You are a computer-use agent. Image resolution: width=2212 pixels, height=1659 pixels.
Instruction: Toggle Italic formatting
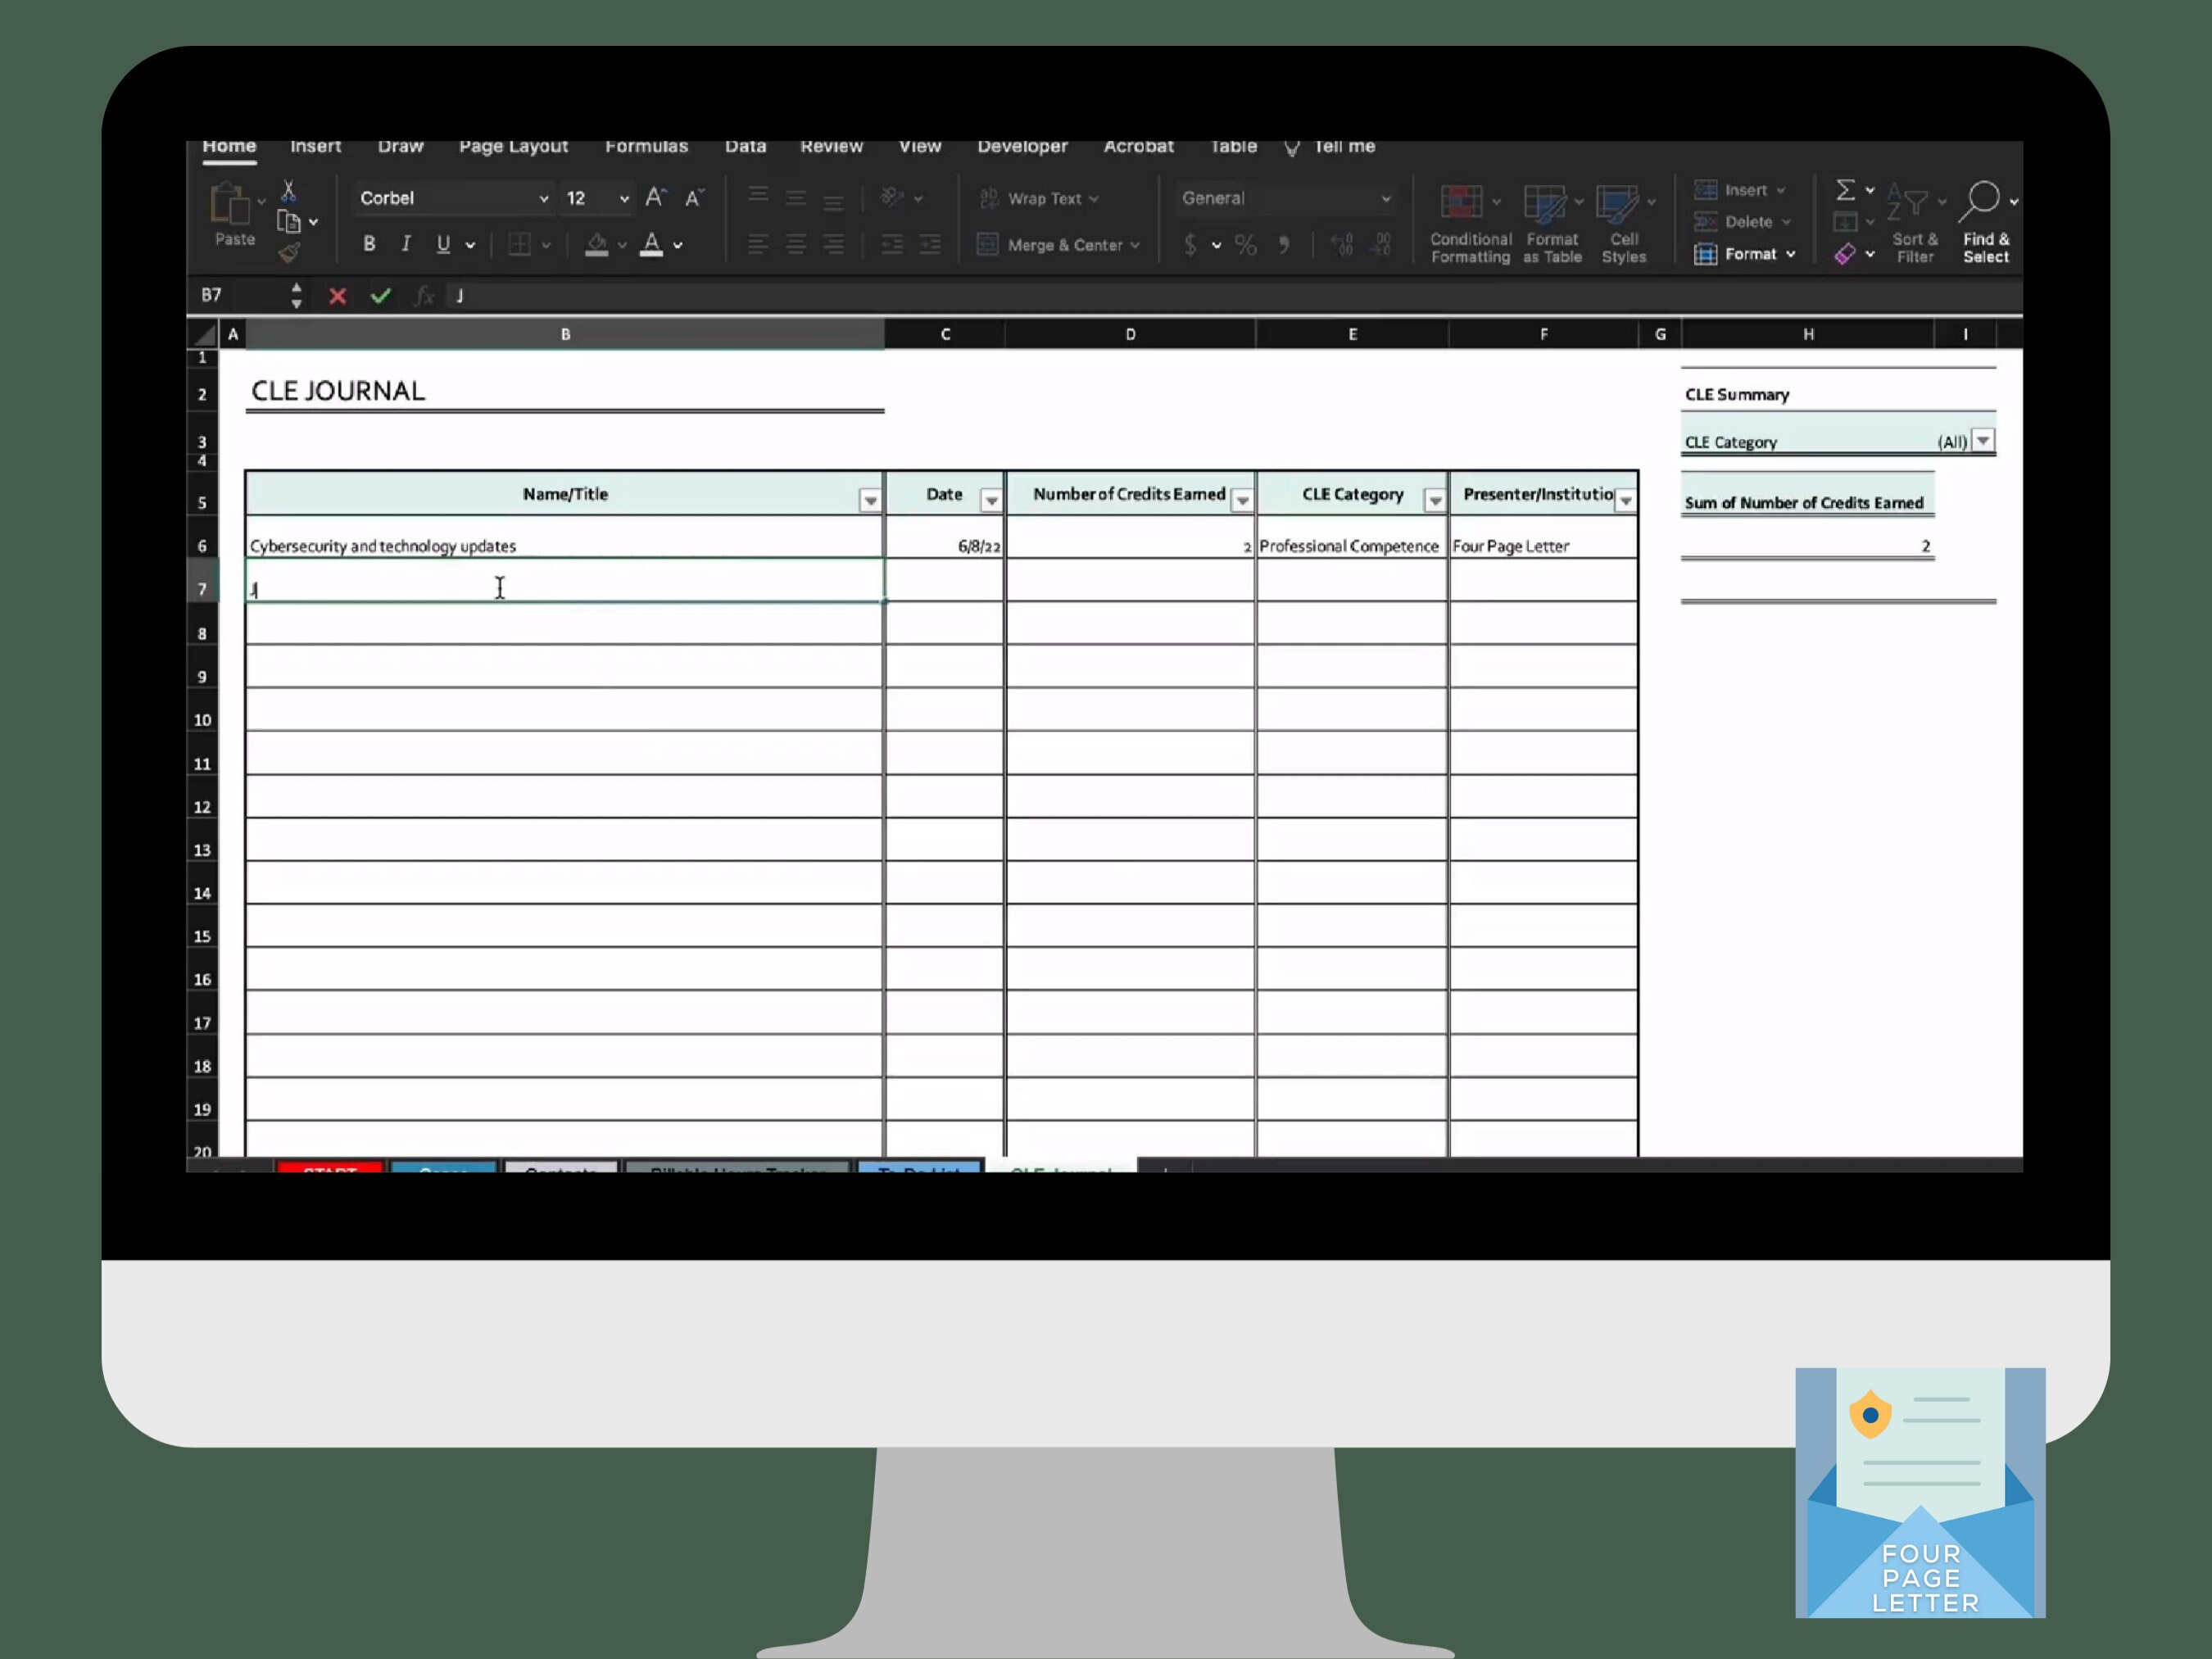click(406, 244)
